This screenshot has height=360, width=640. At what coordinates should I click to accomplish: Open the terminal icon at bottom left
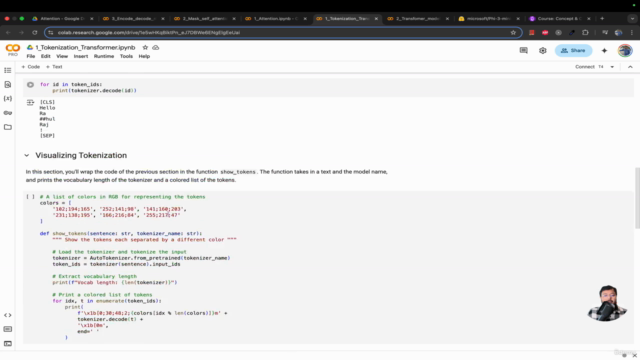(7, 343)
